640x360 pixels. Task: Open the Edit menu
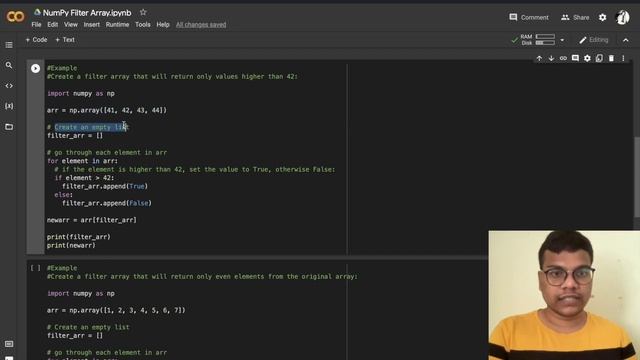coord(53,24)
